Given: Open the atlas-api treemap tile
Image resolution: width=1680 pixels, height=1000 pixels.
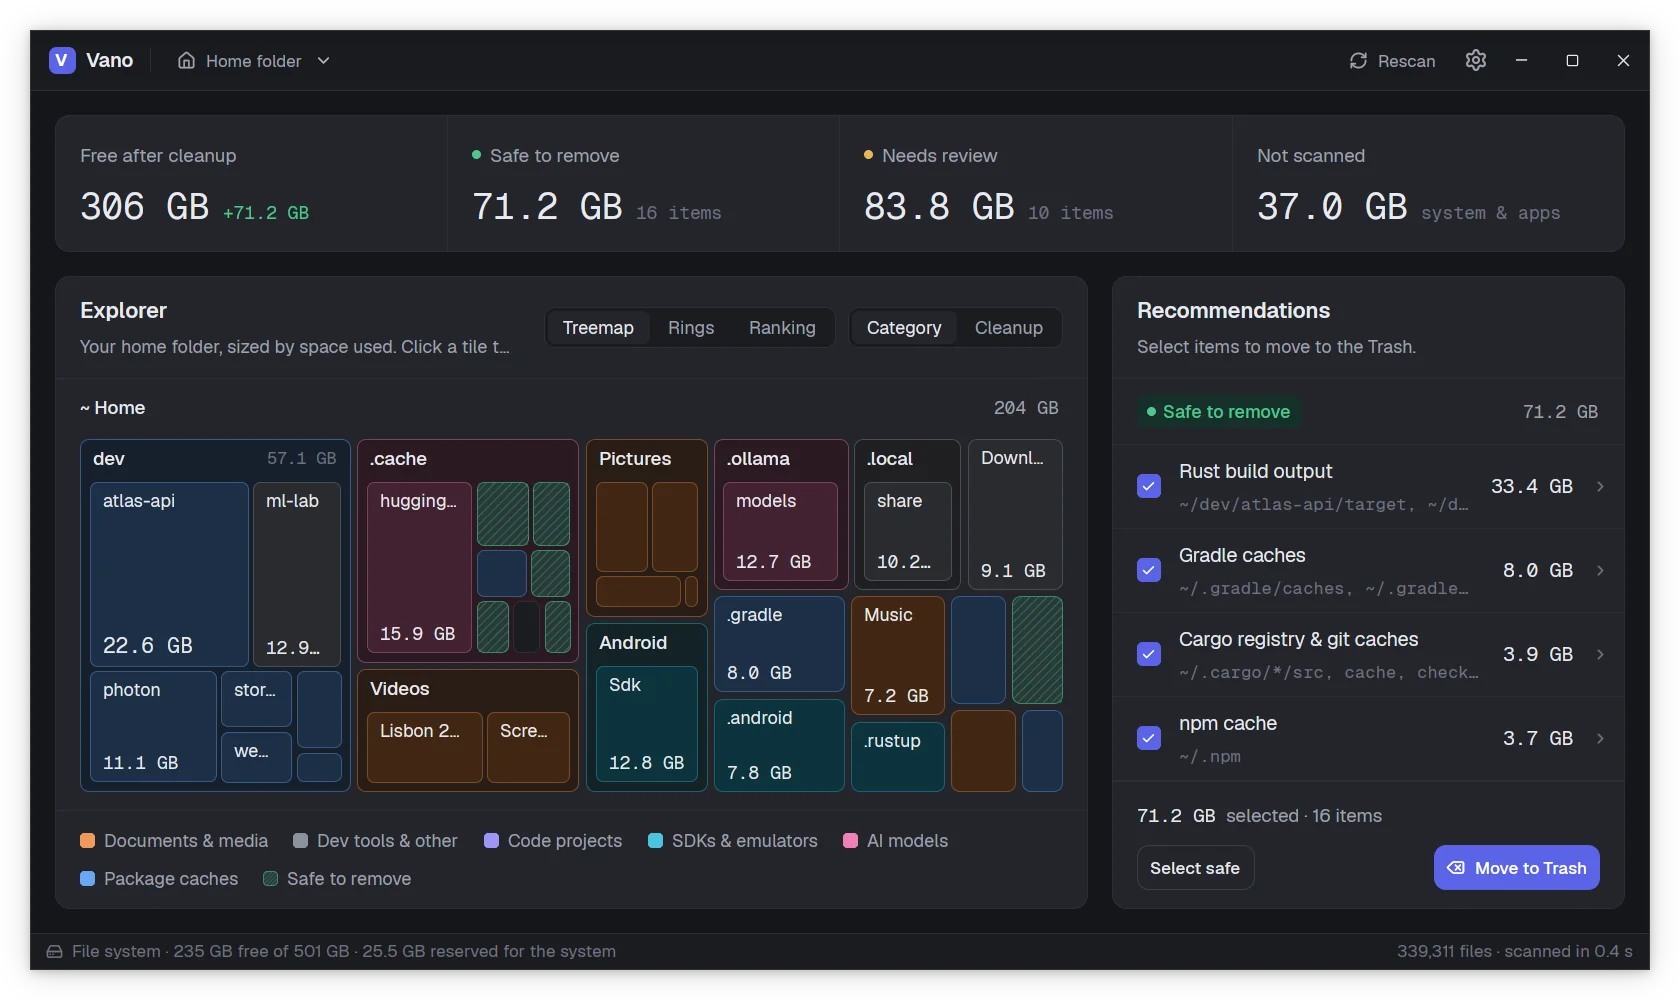Looking at the screenshot, I should coord(169,574).
